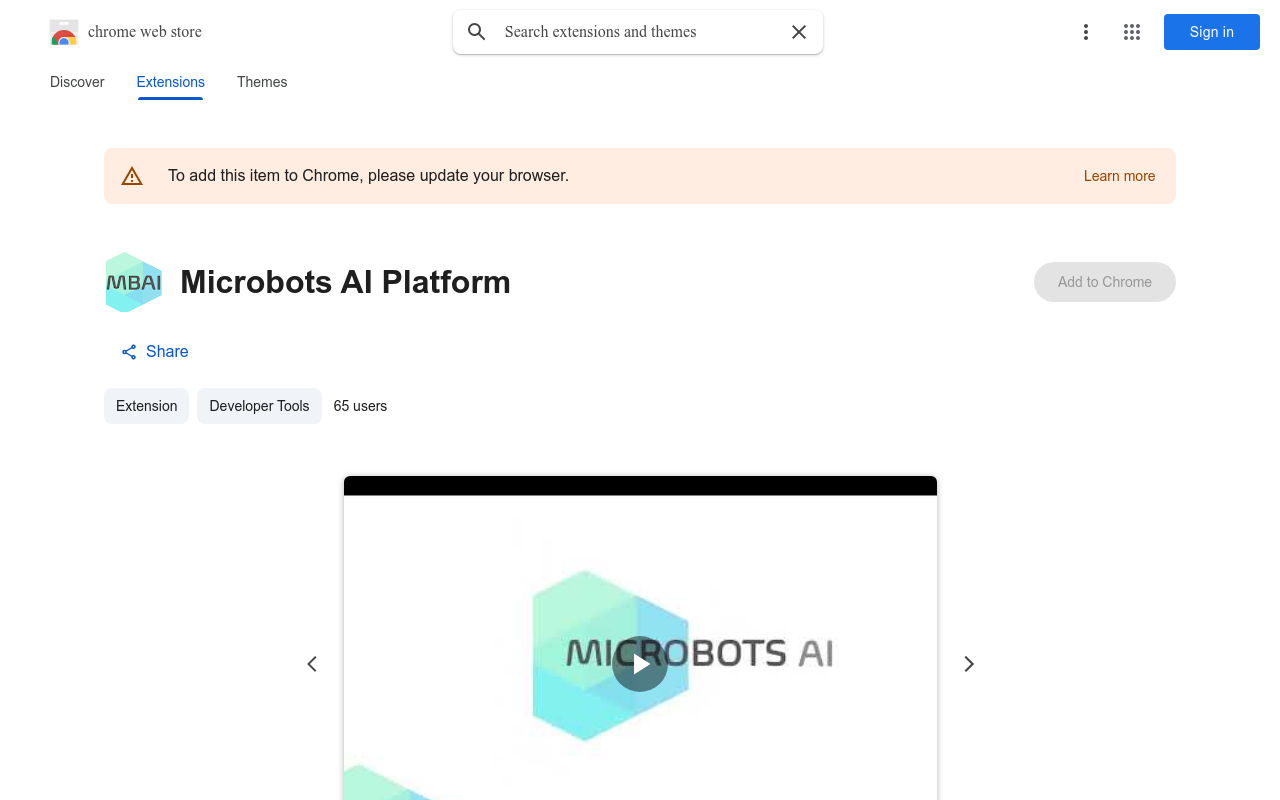The width and height of the screenshot is (1280, 800).
Task: Click the Add to Chrome button
Action: (1105, 282)
